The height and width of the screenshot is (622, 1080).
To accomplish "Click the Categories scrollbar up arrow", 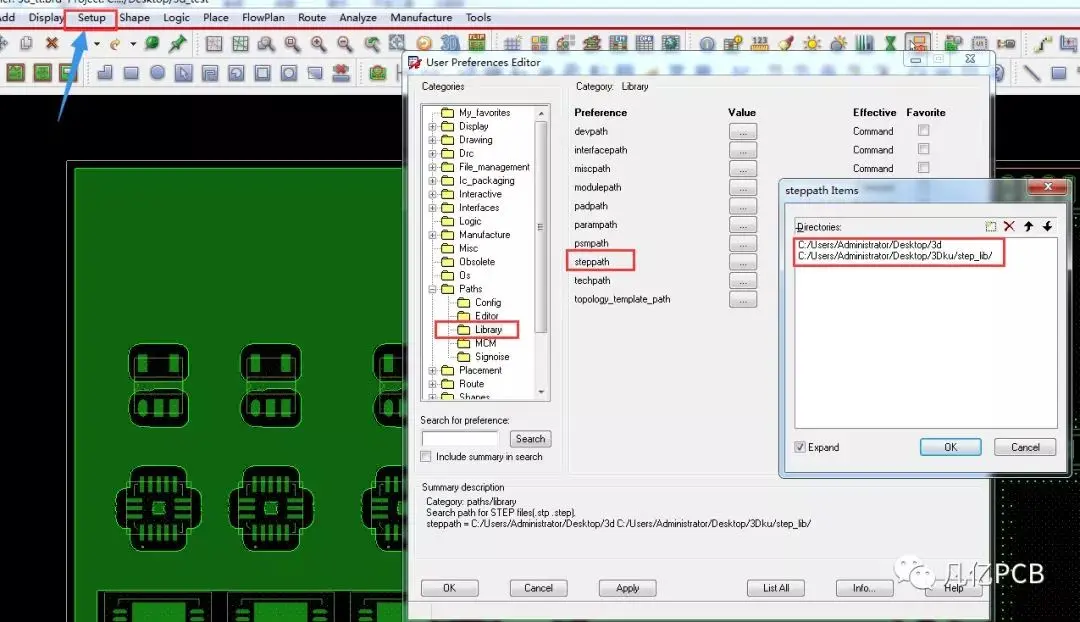I will (541, 113).
